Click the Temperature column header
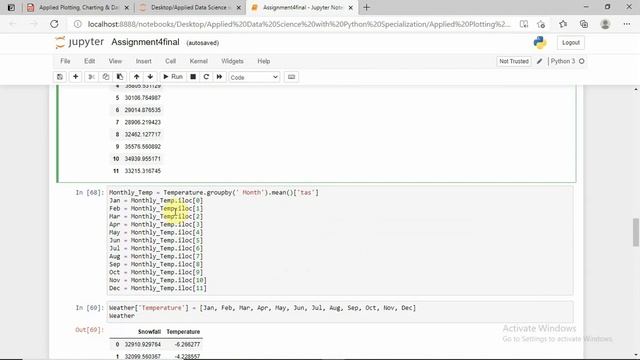 (183, 332)
